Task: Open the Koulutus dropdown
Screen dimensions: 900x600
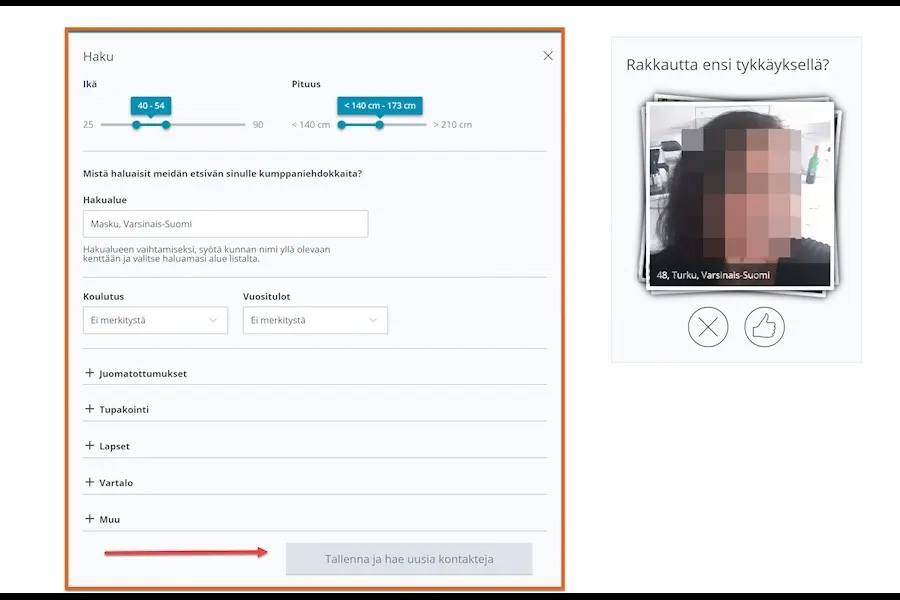Action: (156, 320)
